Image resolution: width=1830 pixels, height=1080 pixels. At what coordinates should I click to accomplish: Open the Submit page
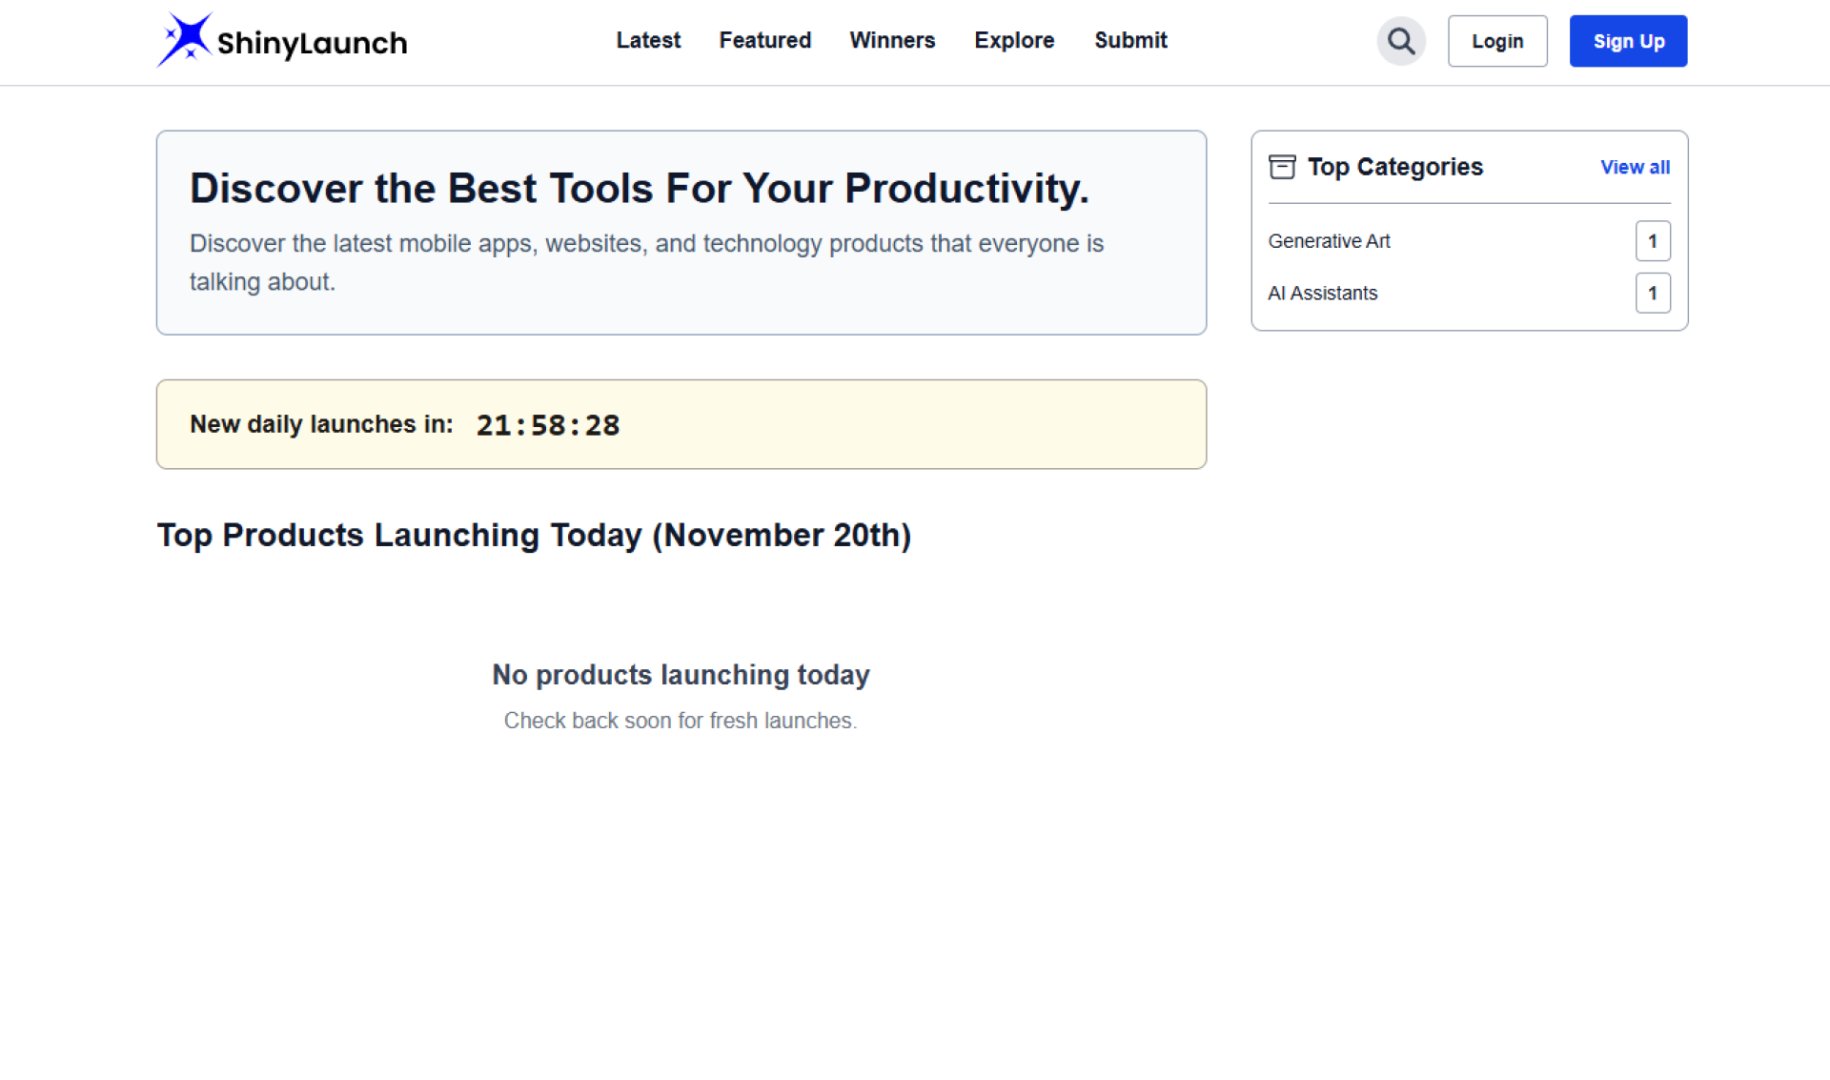click(x=1130, y=40)
